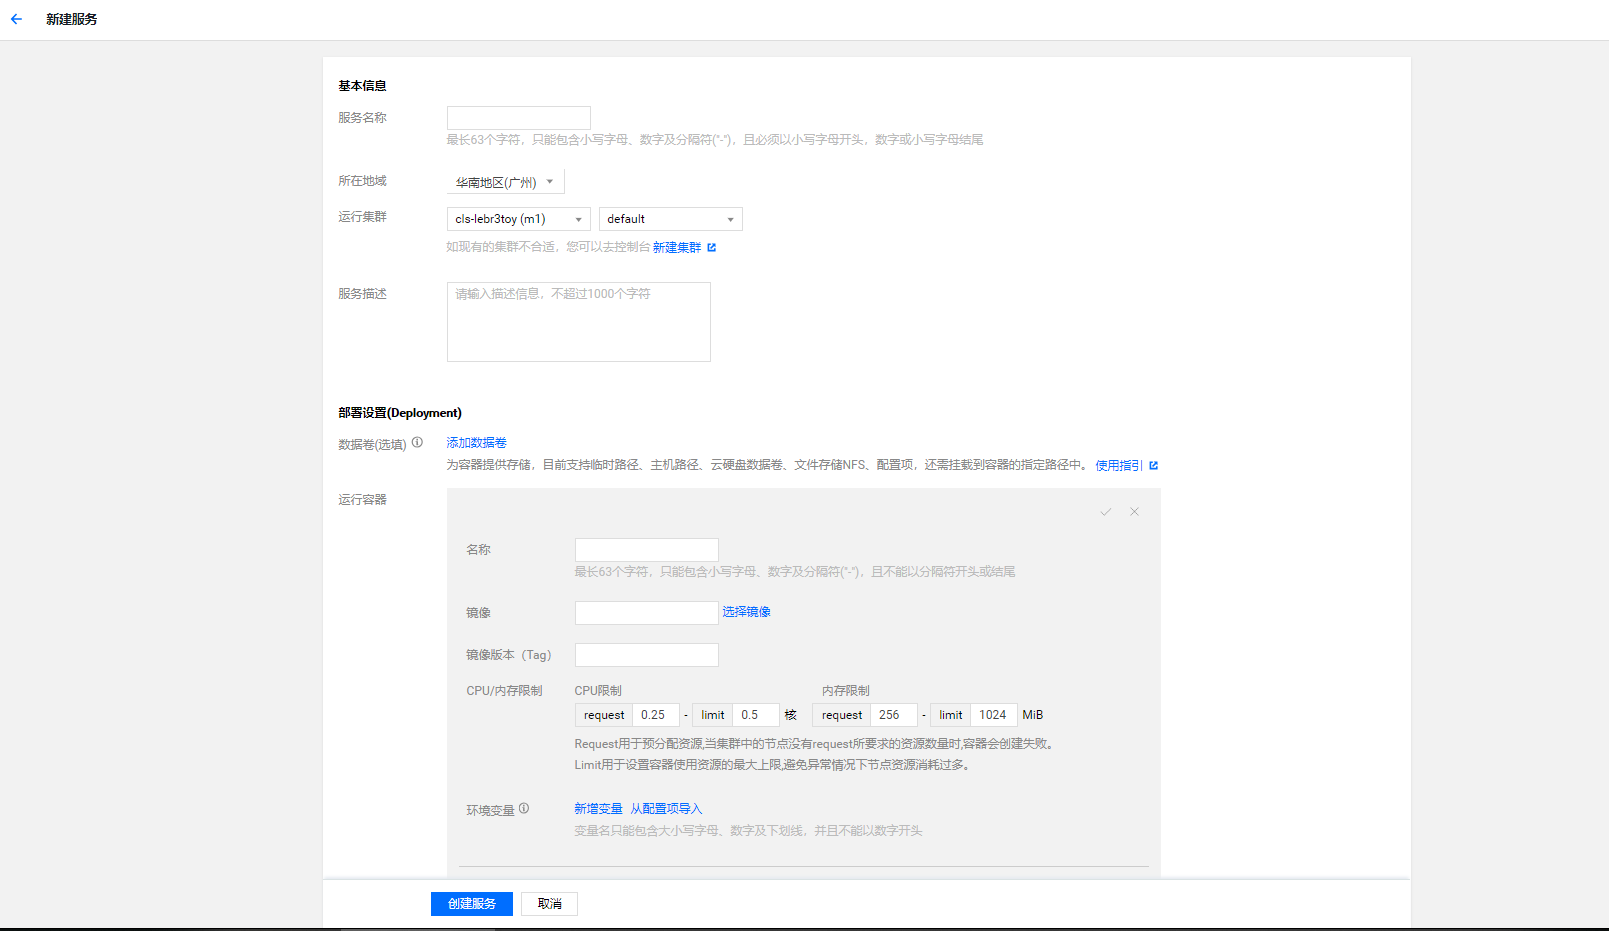Click the 从配置项导入 link
This screenshot has height=931, width=1609.
coord(666,809)
